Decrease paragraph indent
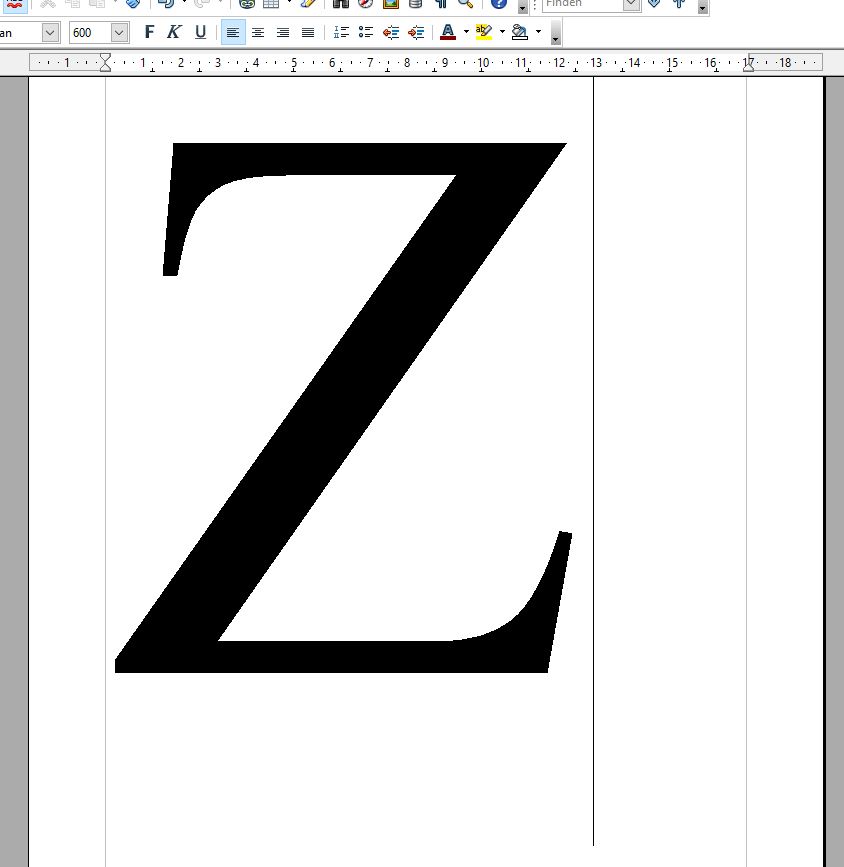The width and height of the screenshot is (844, 867). [x=391, y=33]
